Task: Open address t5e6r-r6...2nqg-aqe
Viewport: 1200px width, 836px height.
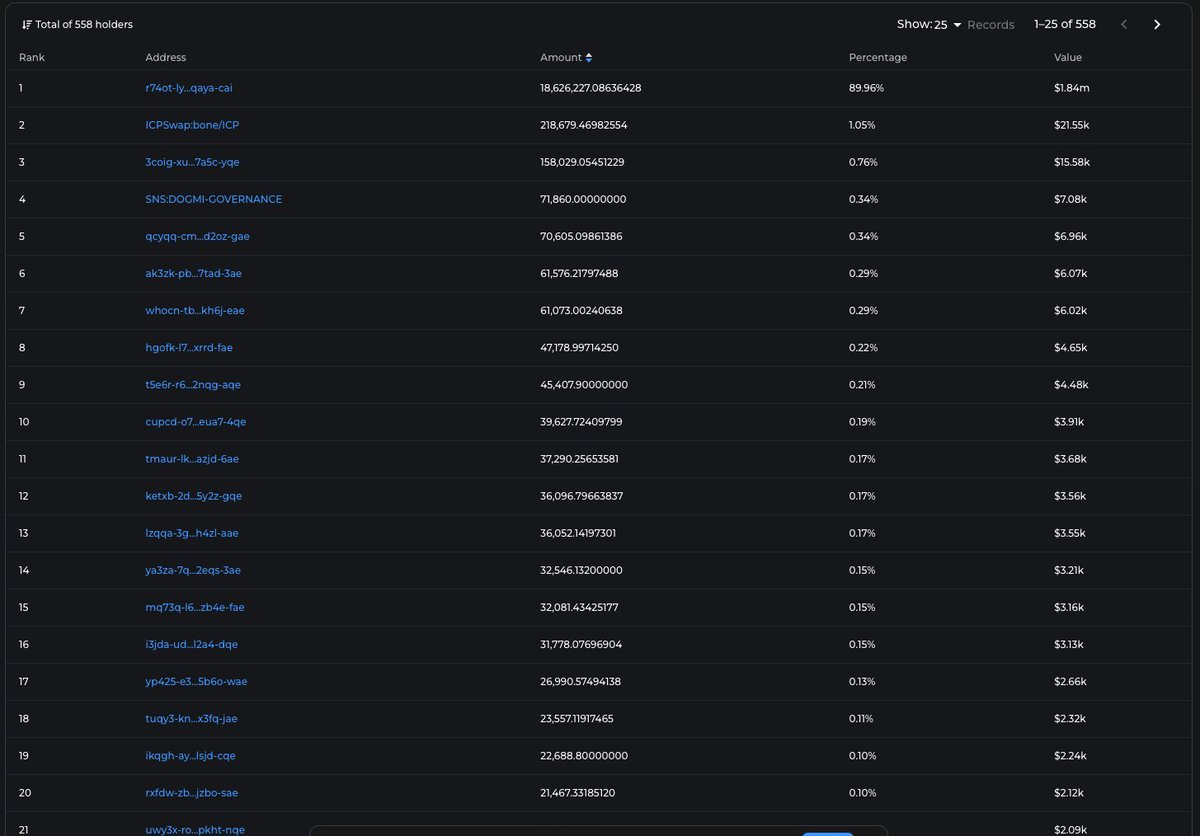Action: click(x=193, y=384)
